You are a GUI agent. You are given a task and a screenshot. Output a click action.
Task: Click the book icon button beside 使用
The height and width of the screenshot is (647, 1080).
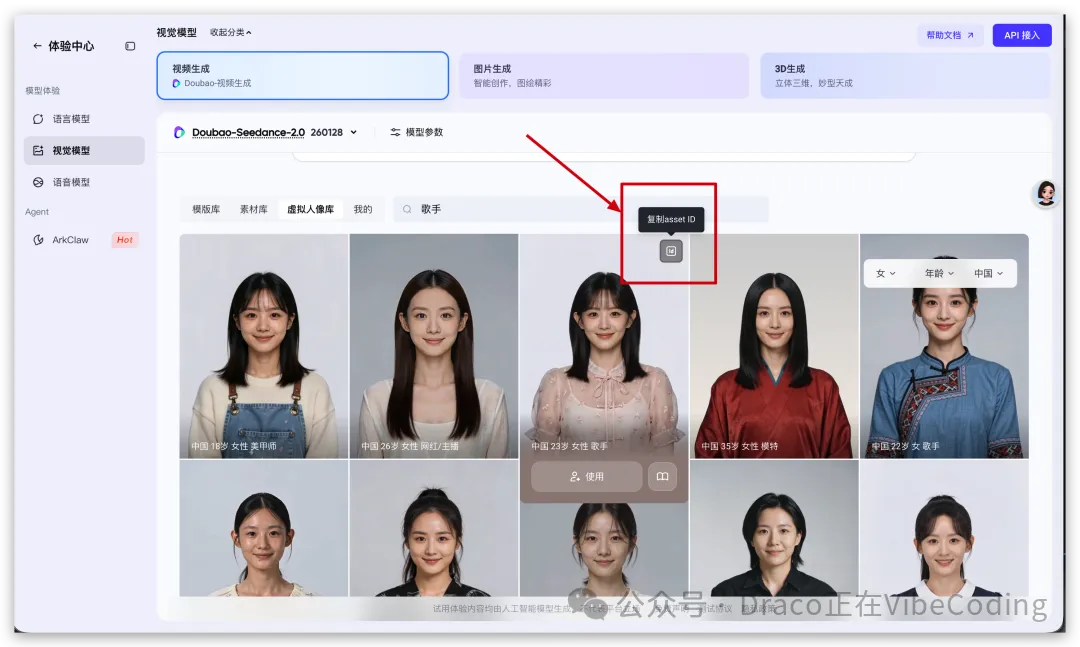coord(662,477)
